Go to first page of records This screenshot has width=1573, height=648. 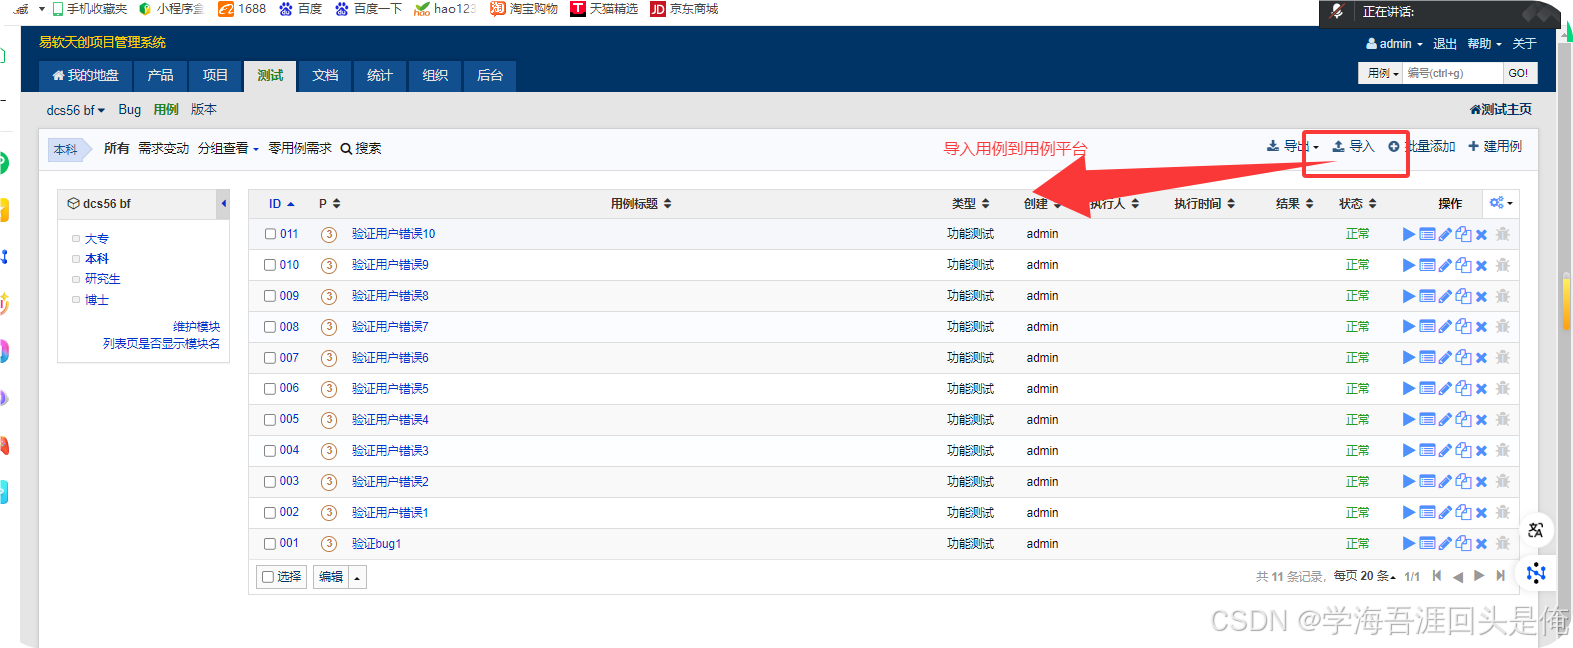click(1437, 576)
